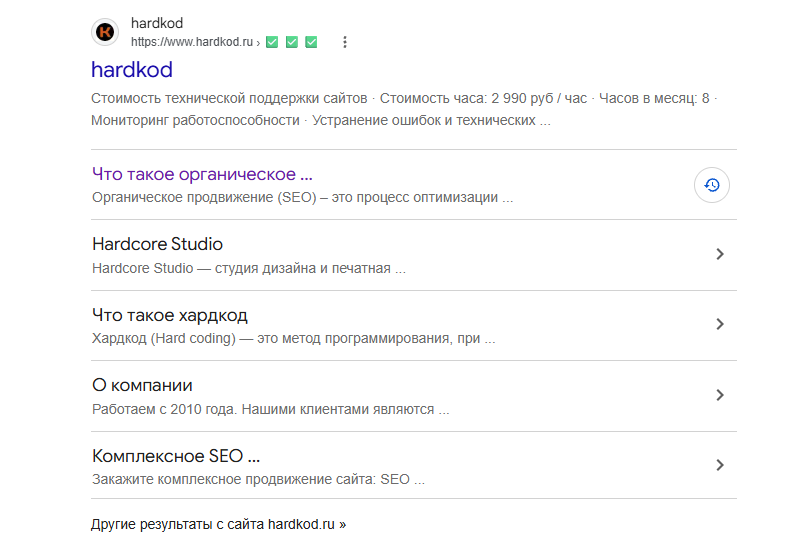Click description 'студия дизайна и печатная' text
Screen dimensions: 797x545
click(x=303, y=268)
